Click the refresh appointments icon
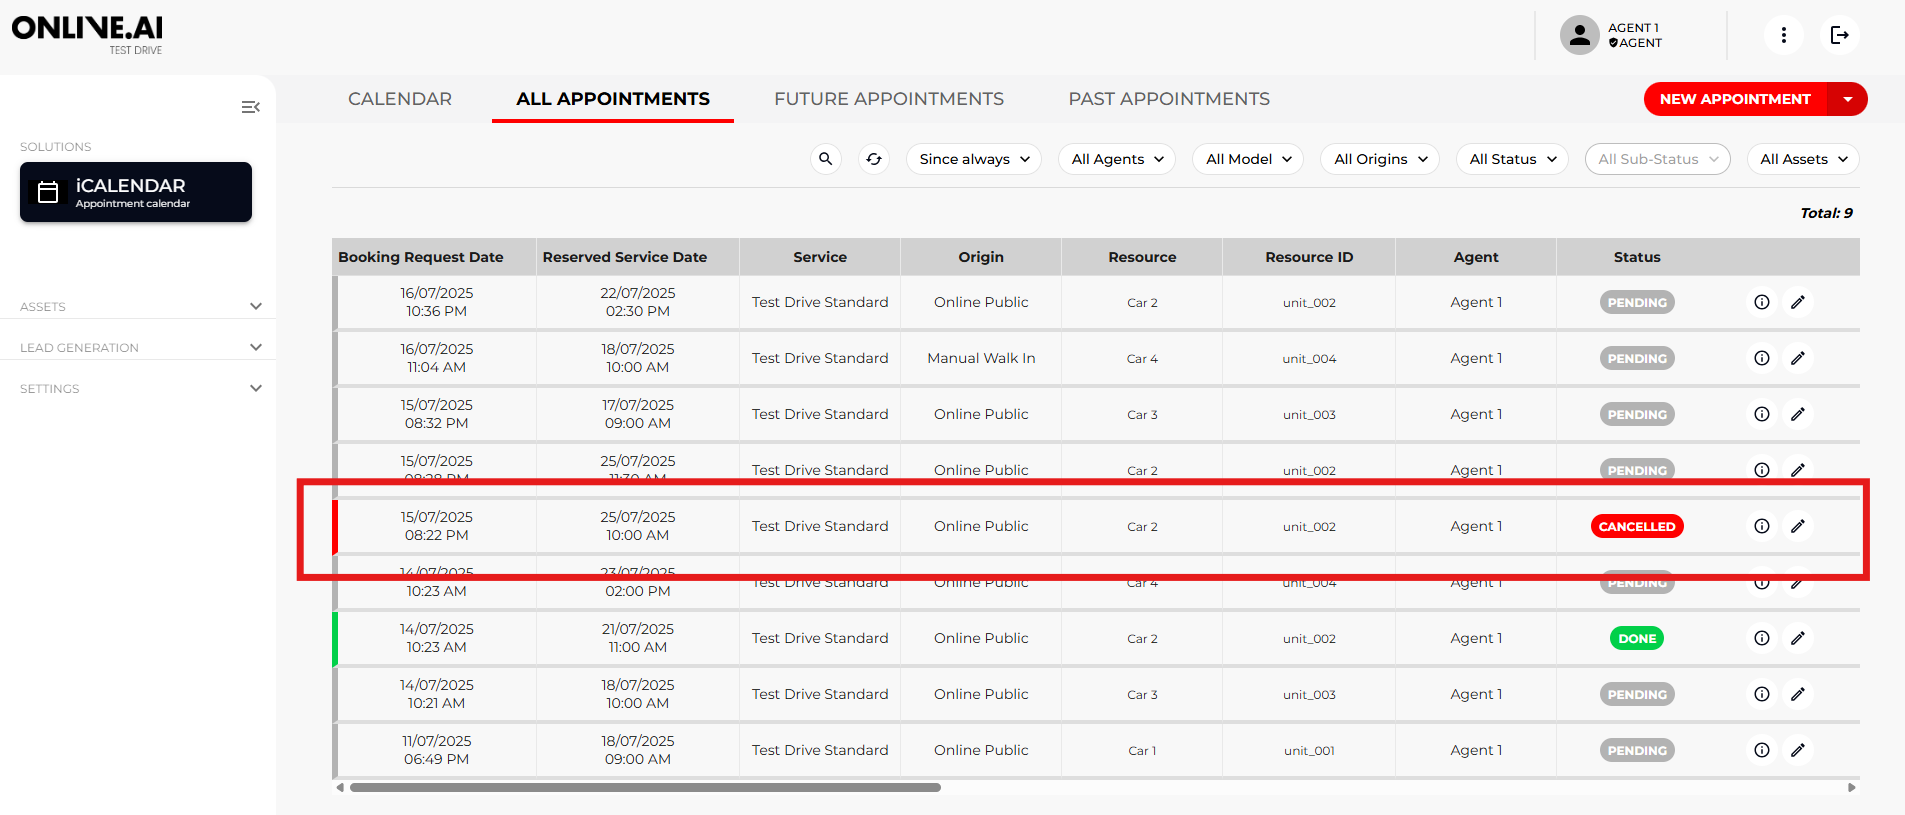1905x815 pixels. point(874,159)
